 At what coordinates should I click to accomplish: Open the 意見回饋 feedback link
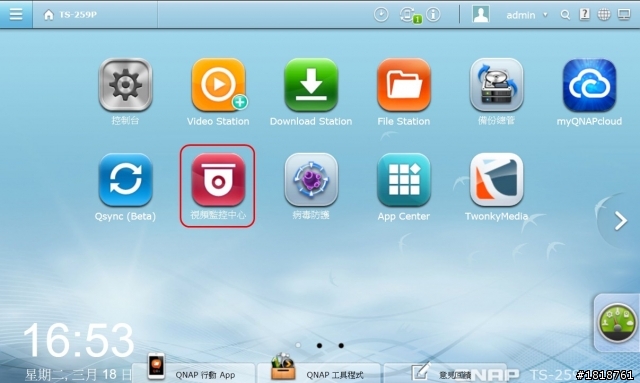445,373
